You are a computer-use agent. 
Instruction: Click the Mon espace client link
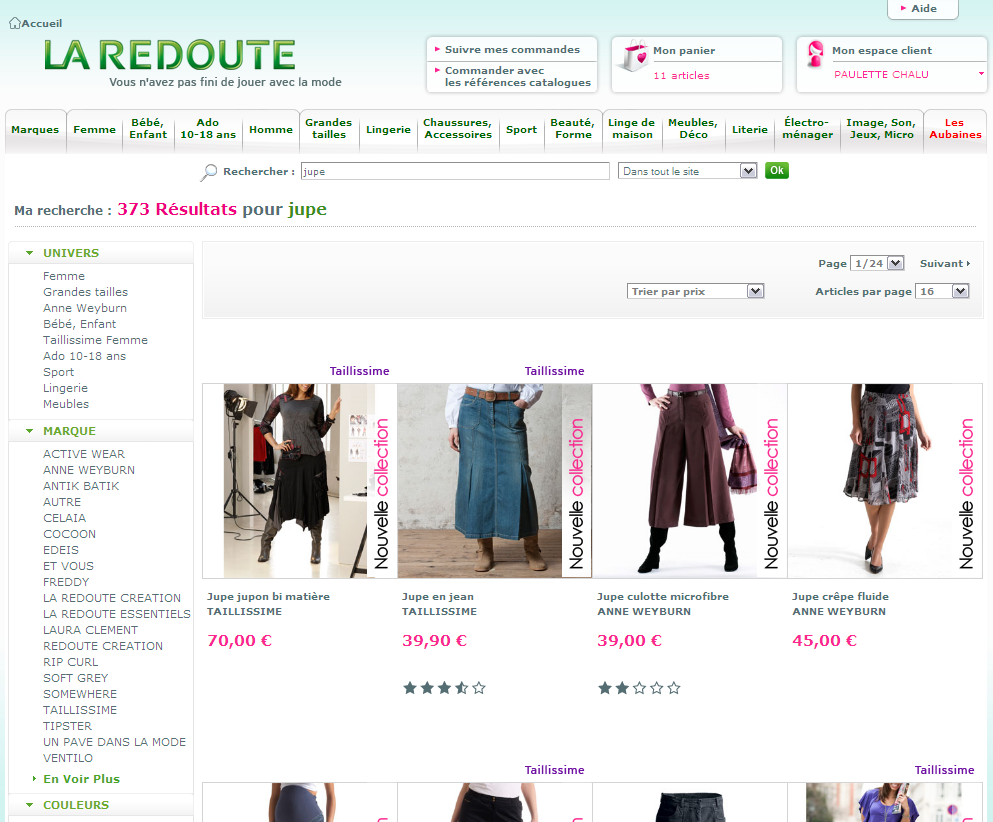(882, 51)
